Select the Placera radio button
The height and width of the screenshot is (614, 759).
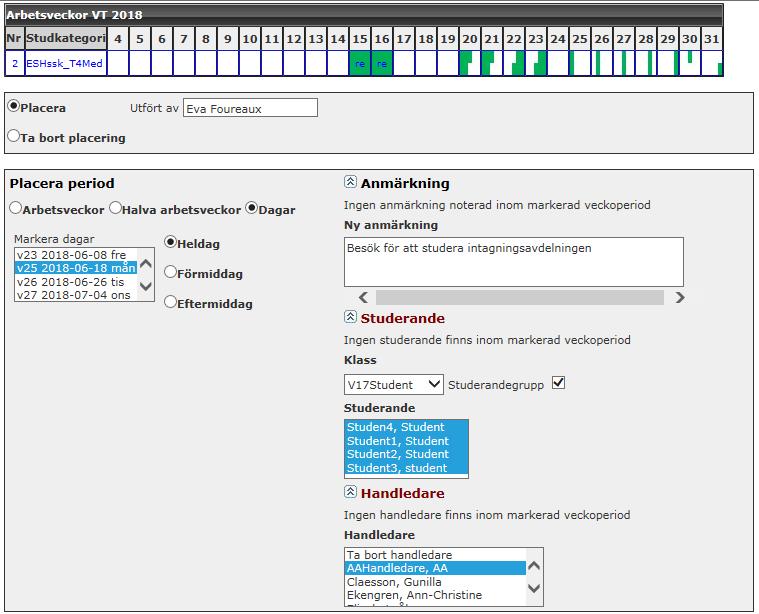(x=14, y=106)
